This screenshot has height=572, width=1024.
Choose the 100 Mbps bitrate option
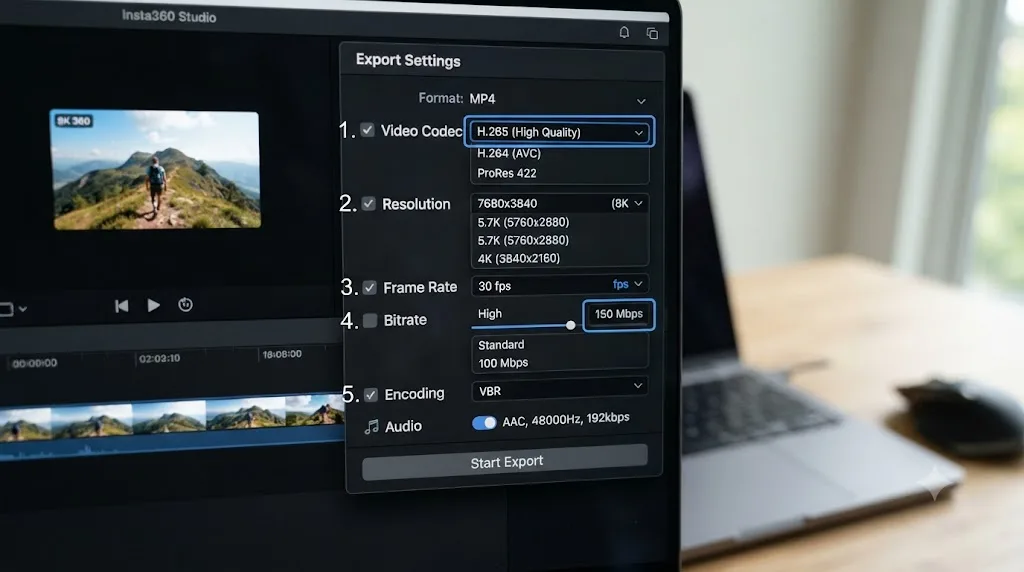503,363
